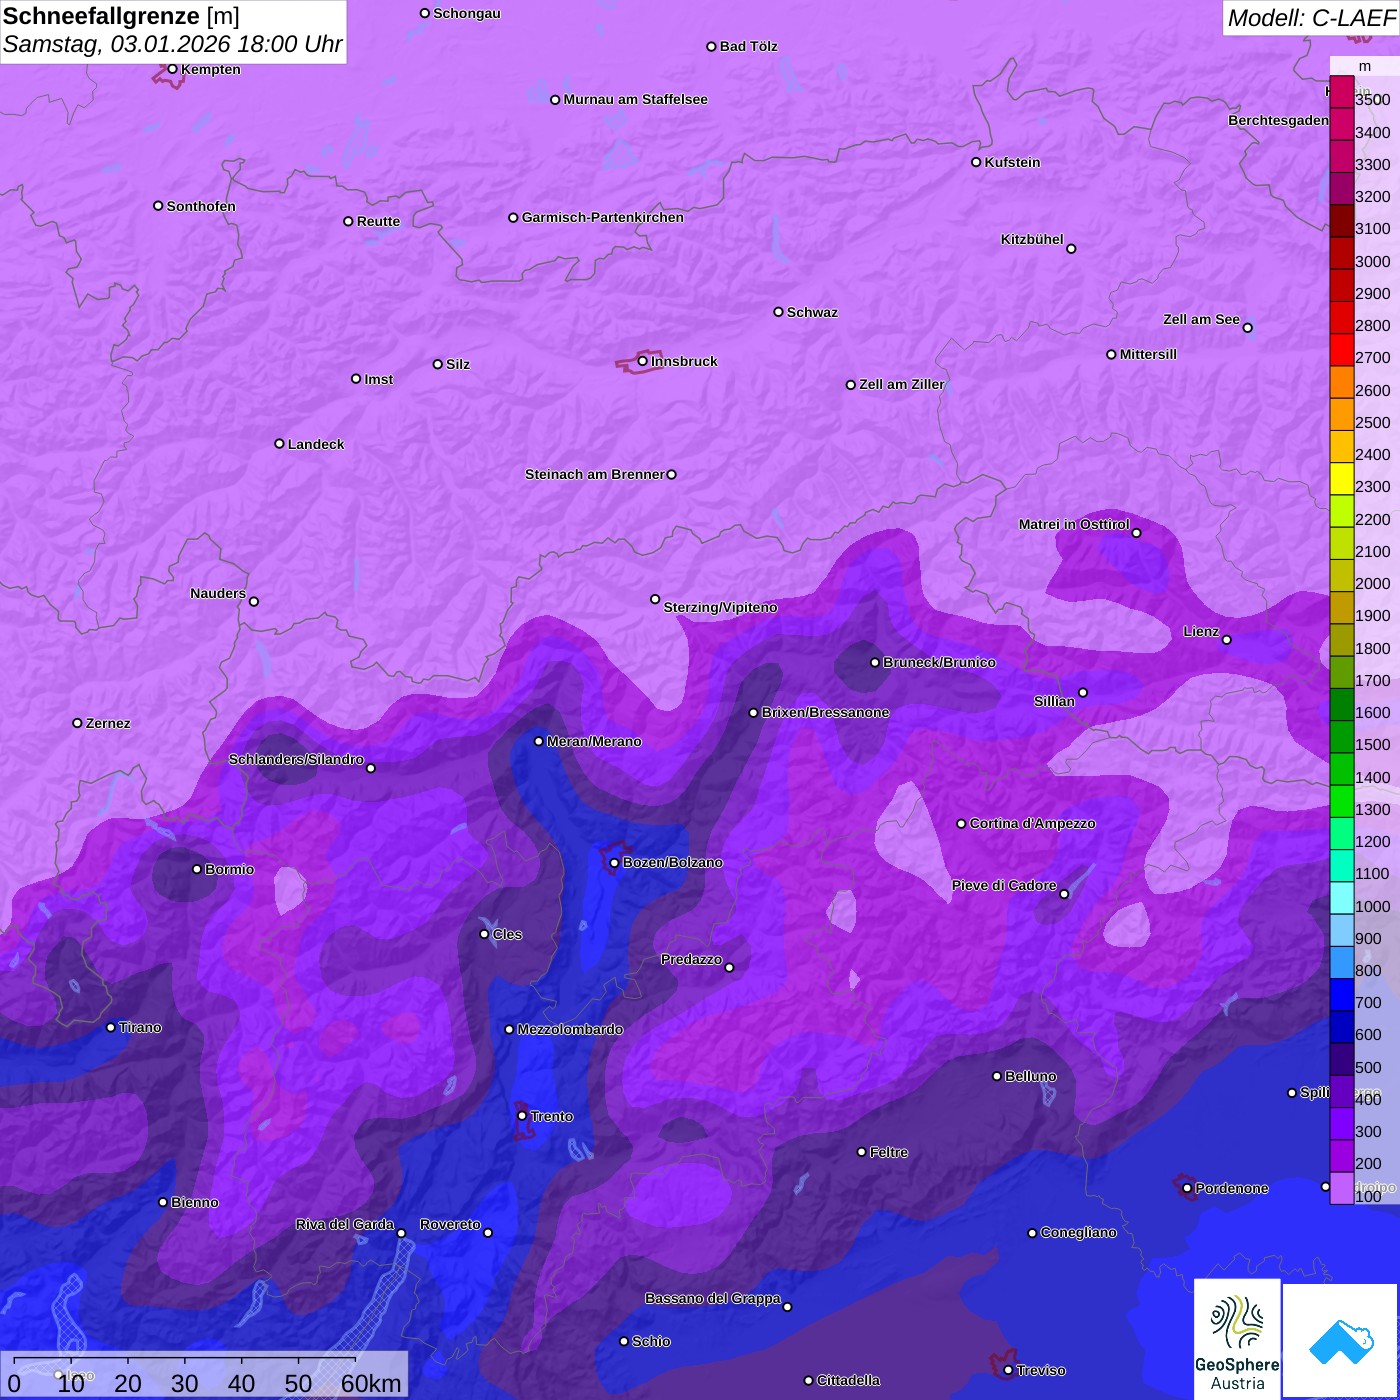Select the Innsbruck city marker dot
This screenshot has height=1400, width=1400.
643,361
